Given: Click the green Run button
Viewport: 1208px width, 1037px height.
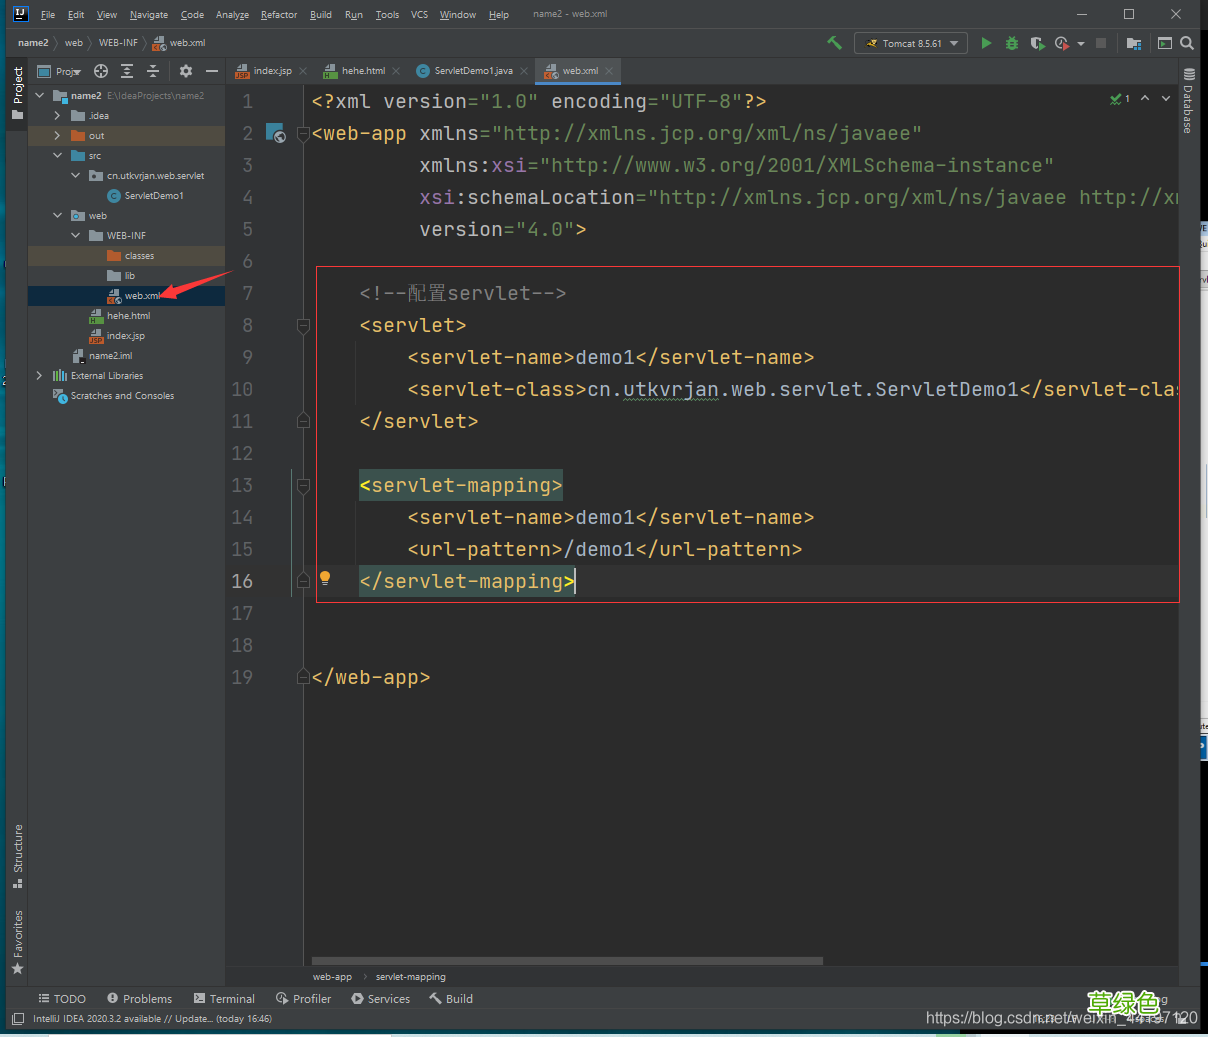Looking at the screenshot, I should point(986,43).
